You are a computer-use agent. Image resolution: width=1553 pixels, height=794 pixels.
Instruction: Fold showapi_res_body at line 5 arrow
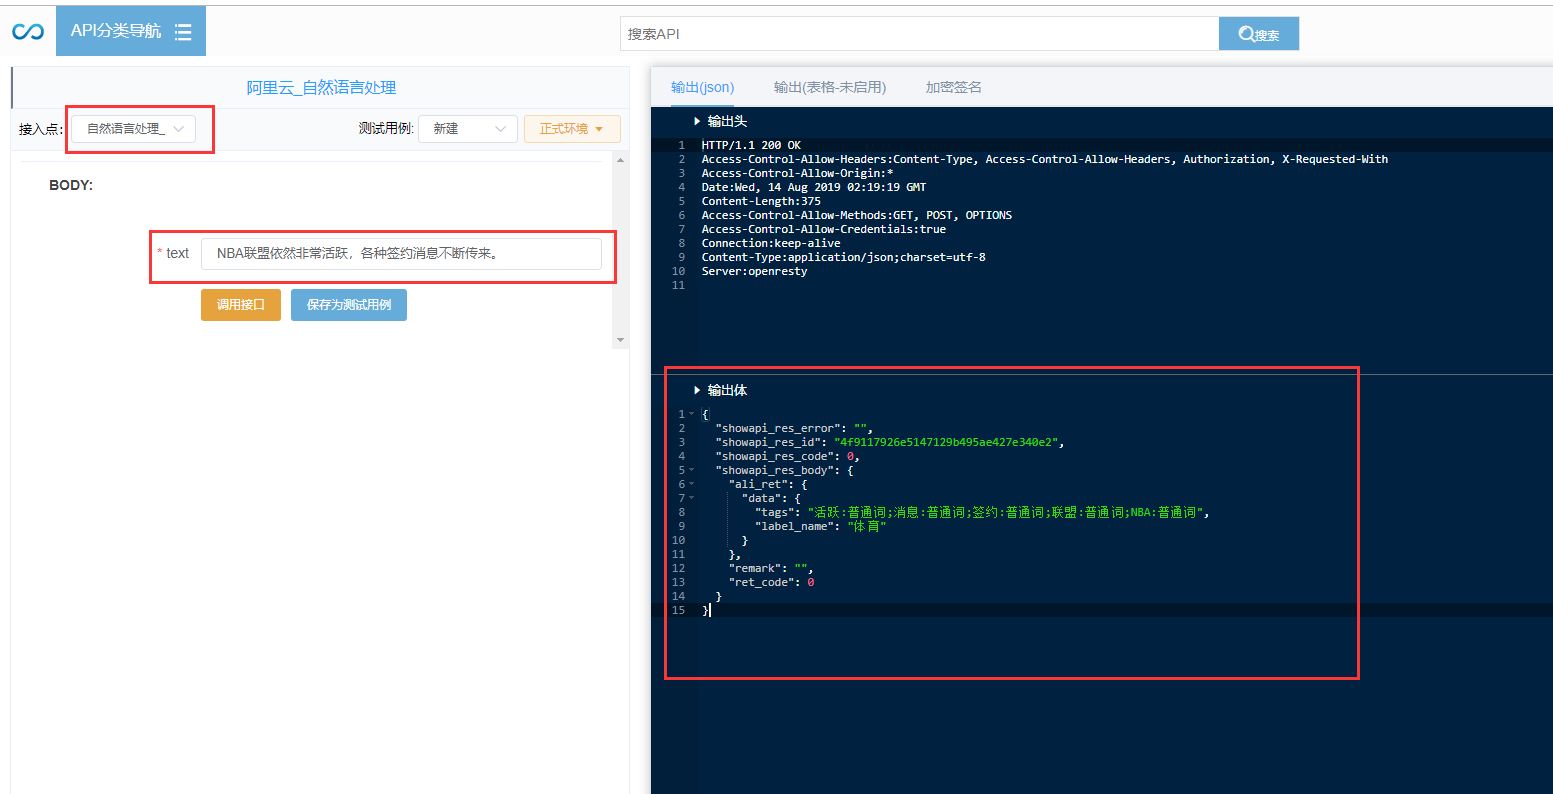tap(691, 470)
